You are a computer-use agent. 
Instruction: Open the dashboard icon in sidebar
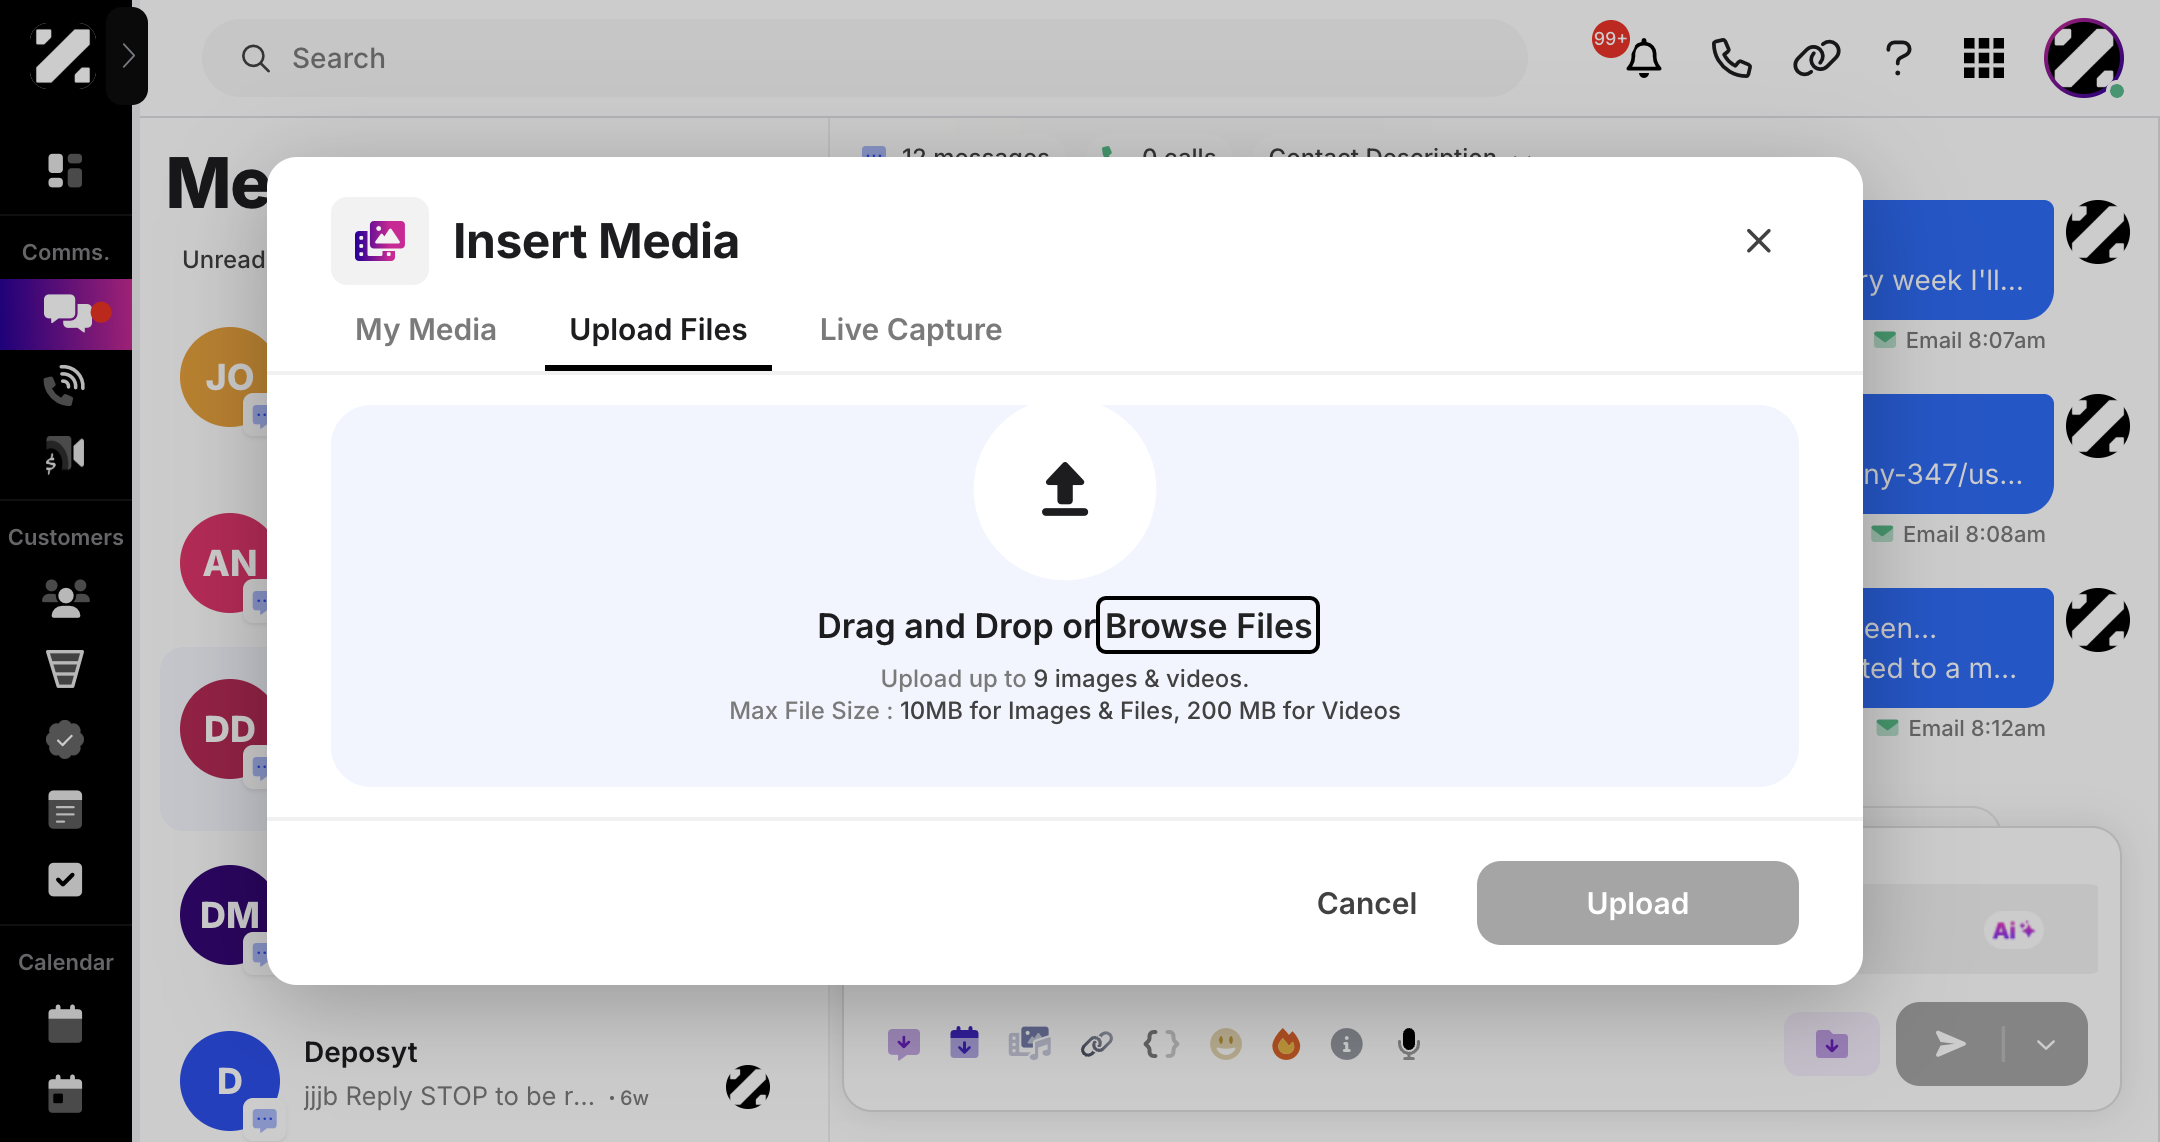[65, 170]
